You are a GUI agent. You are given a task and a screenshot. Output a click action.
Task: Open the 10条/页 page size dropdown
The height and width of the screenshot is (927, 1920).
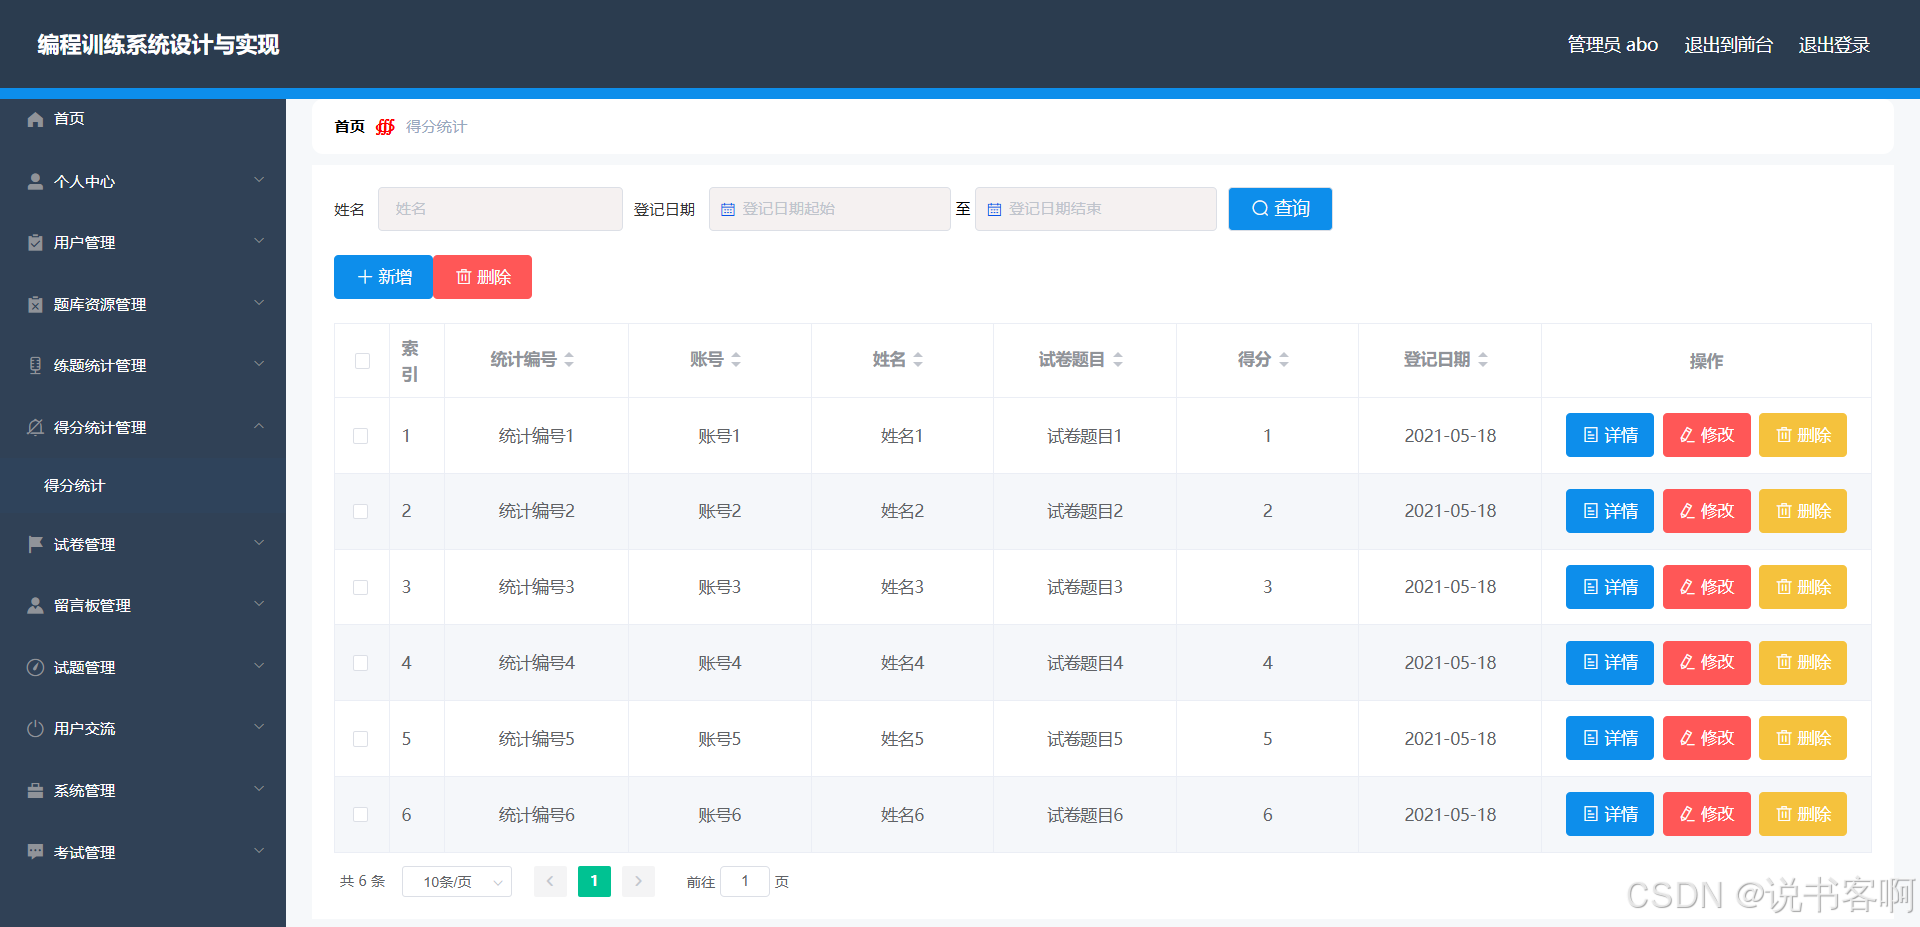pos(457,881)
